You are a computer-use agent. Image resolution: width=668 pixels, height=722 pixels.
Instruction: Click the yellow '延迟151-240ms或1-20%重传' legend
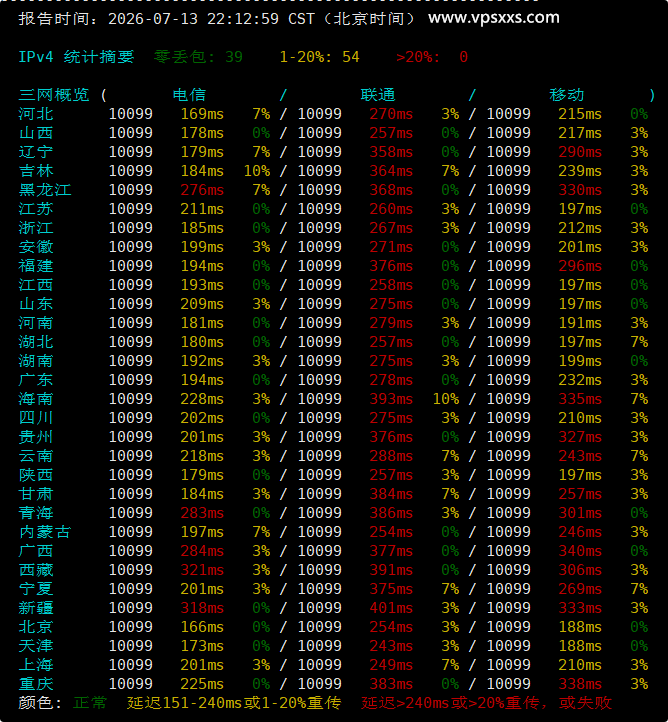click(234, 703)
